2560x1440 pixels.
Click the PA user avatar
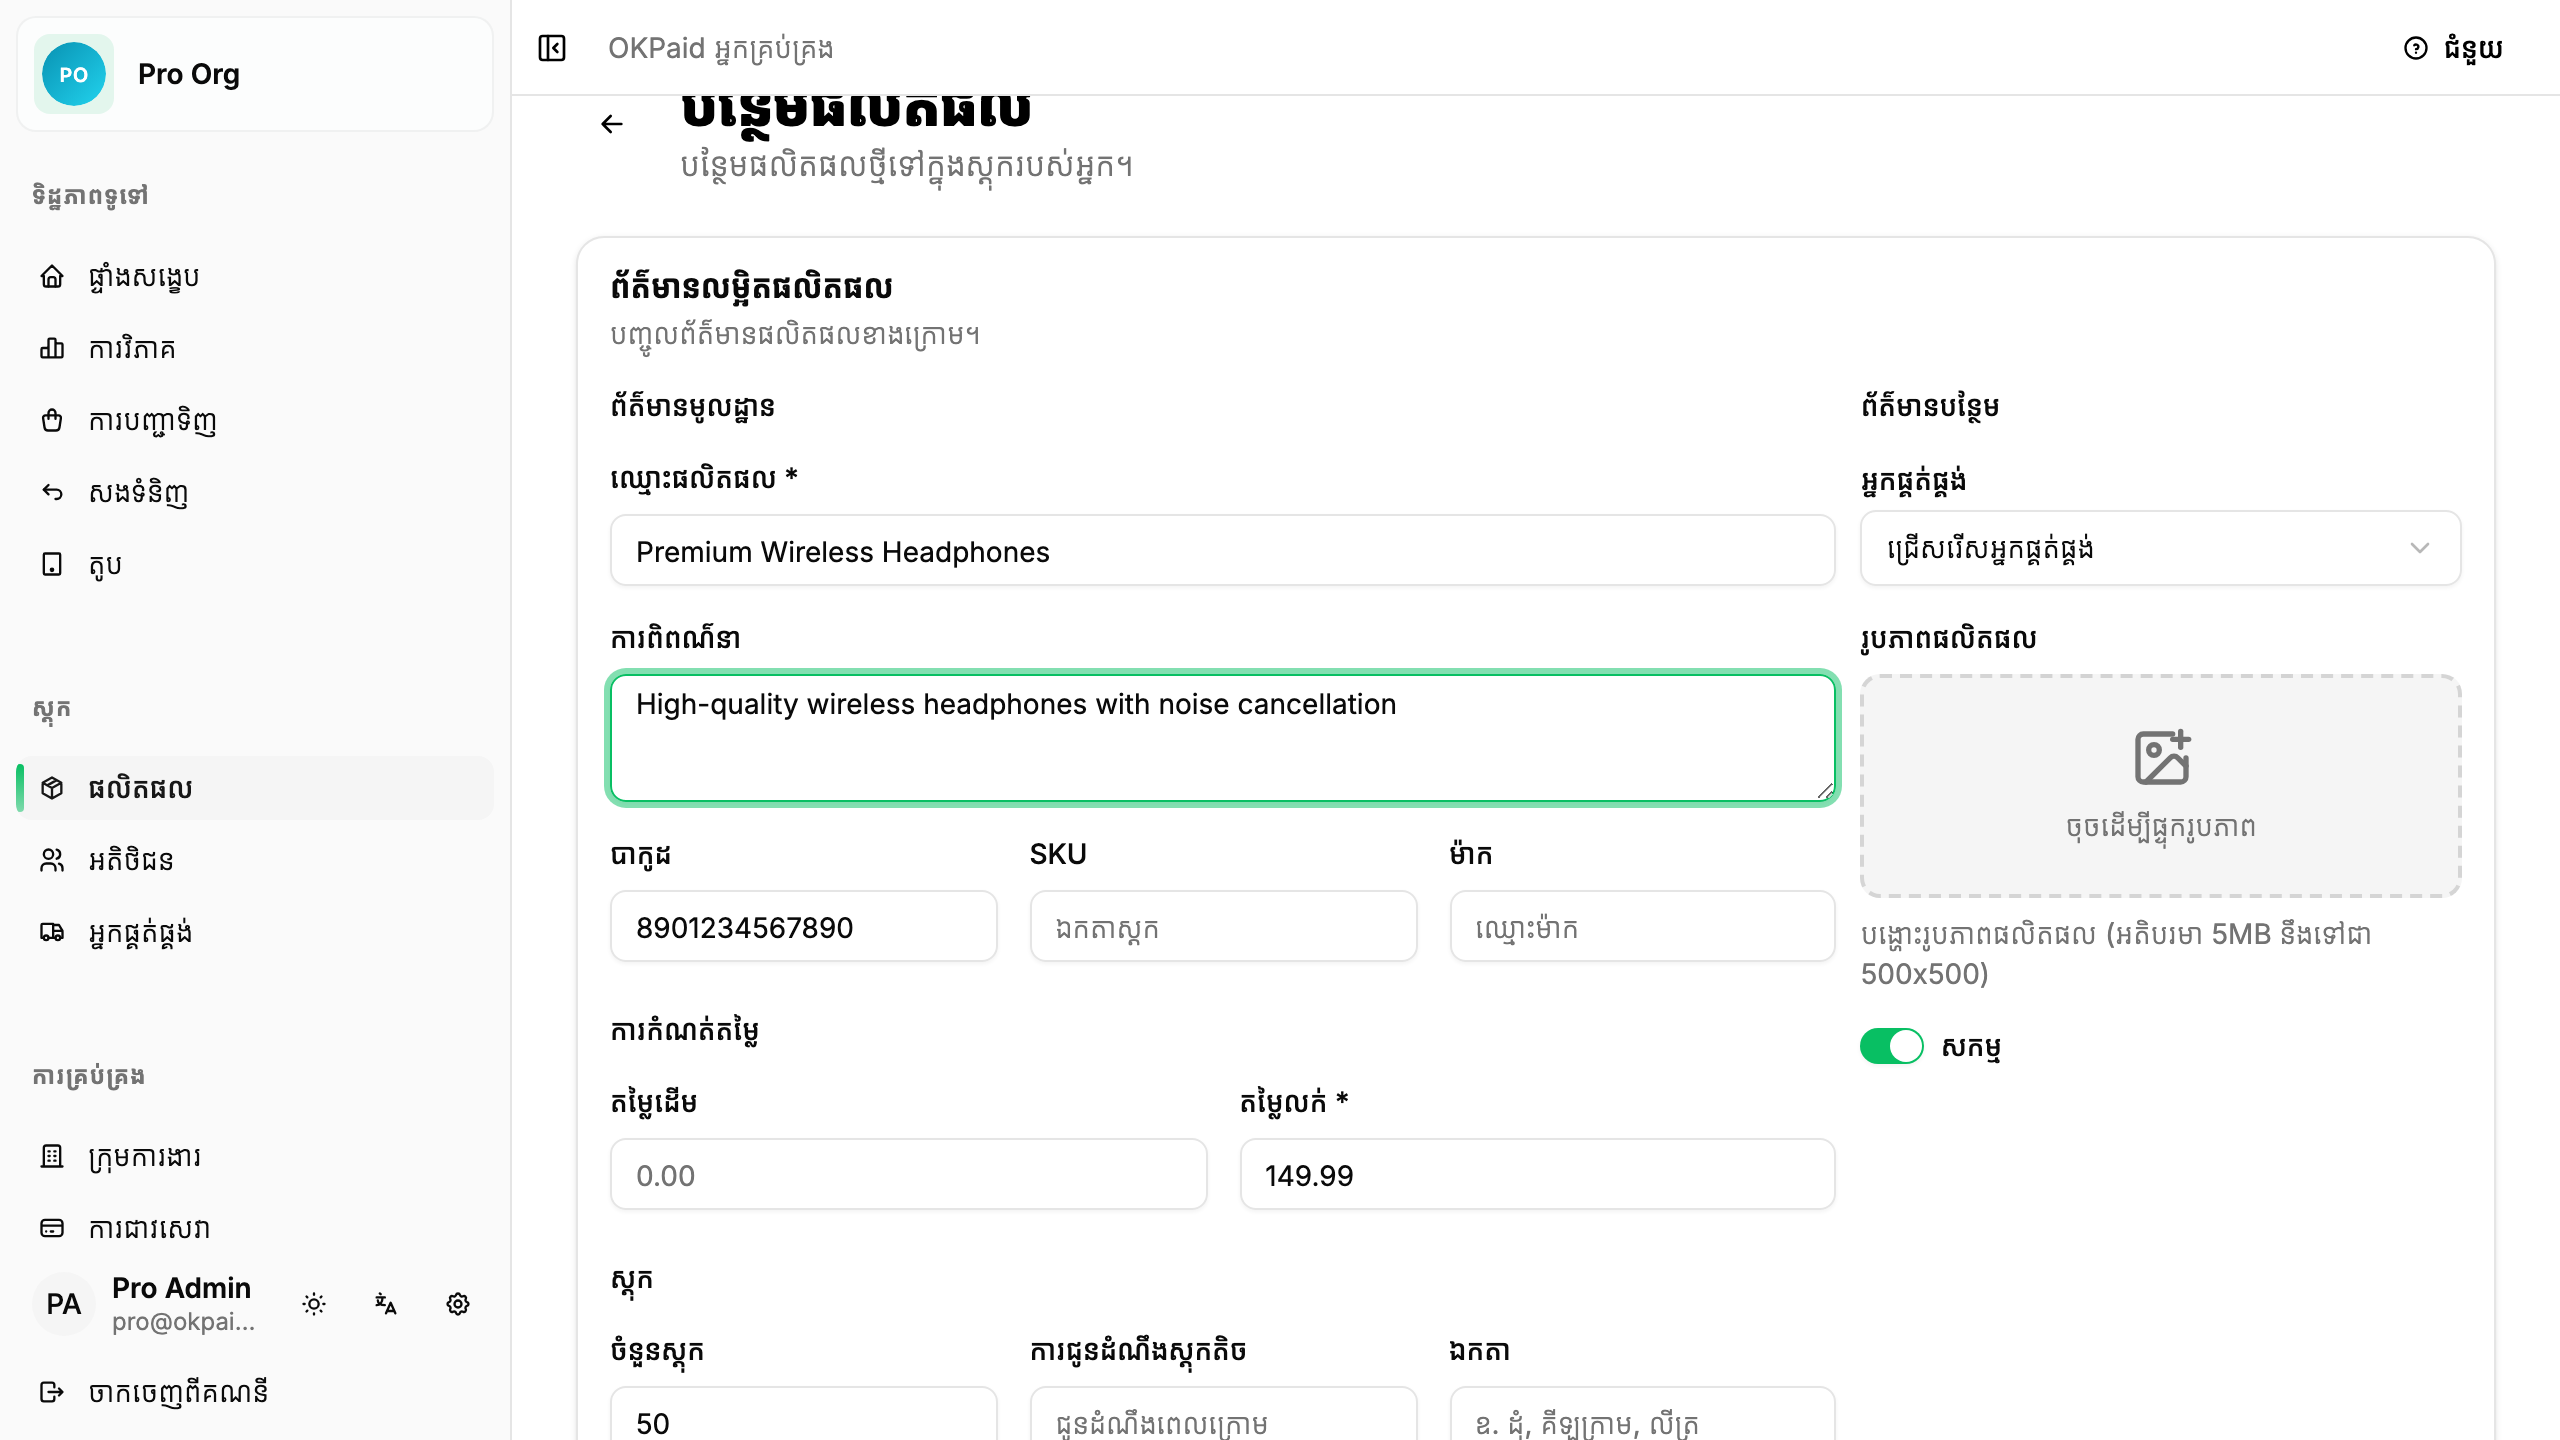tap(63, 1304)
